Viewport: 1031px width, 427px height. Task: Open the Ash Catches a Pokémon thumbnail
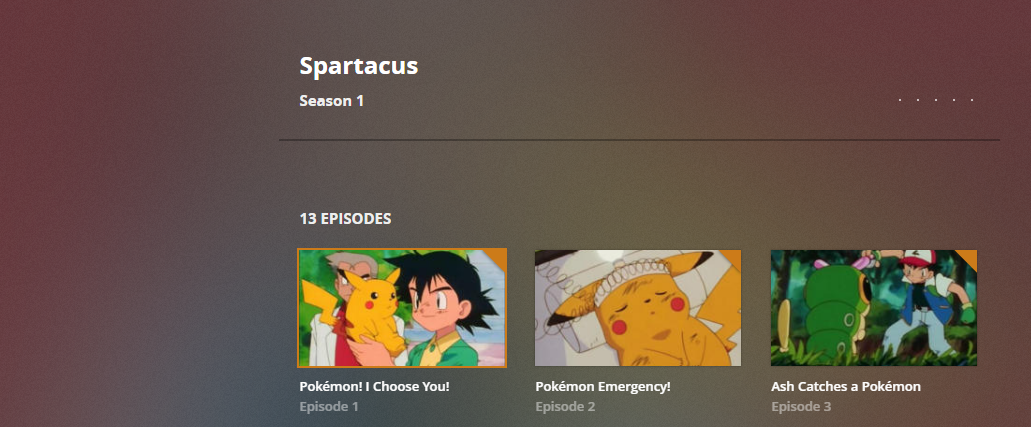click(874, 308)
